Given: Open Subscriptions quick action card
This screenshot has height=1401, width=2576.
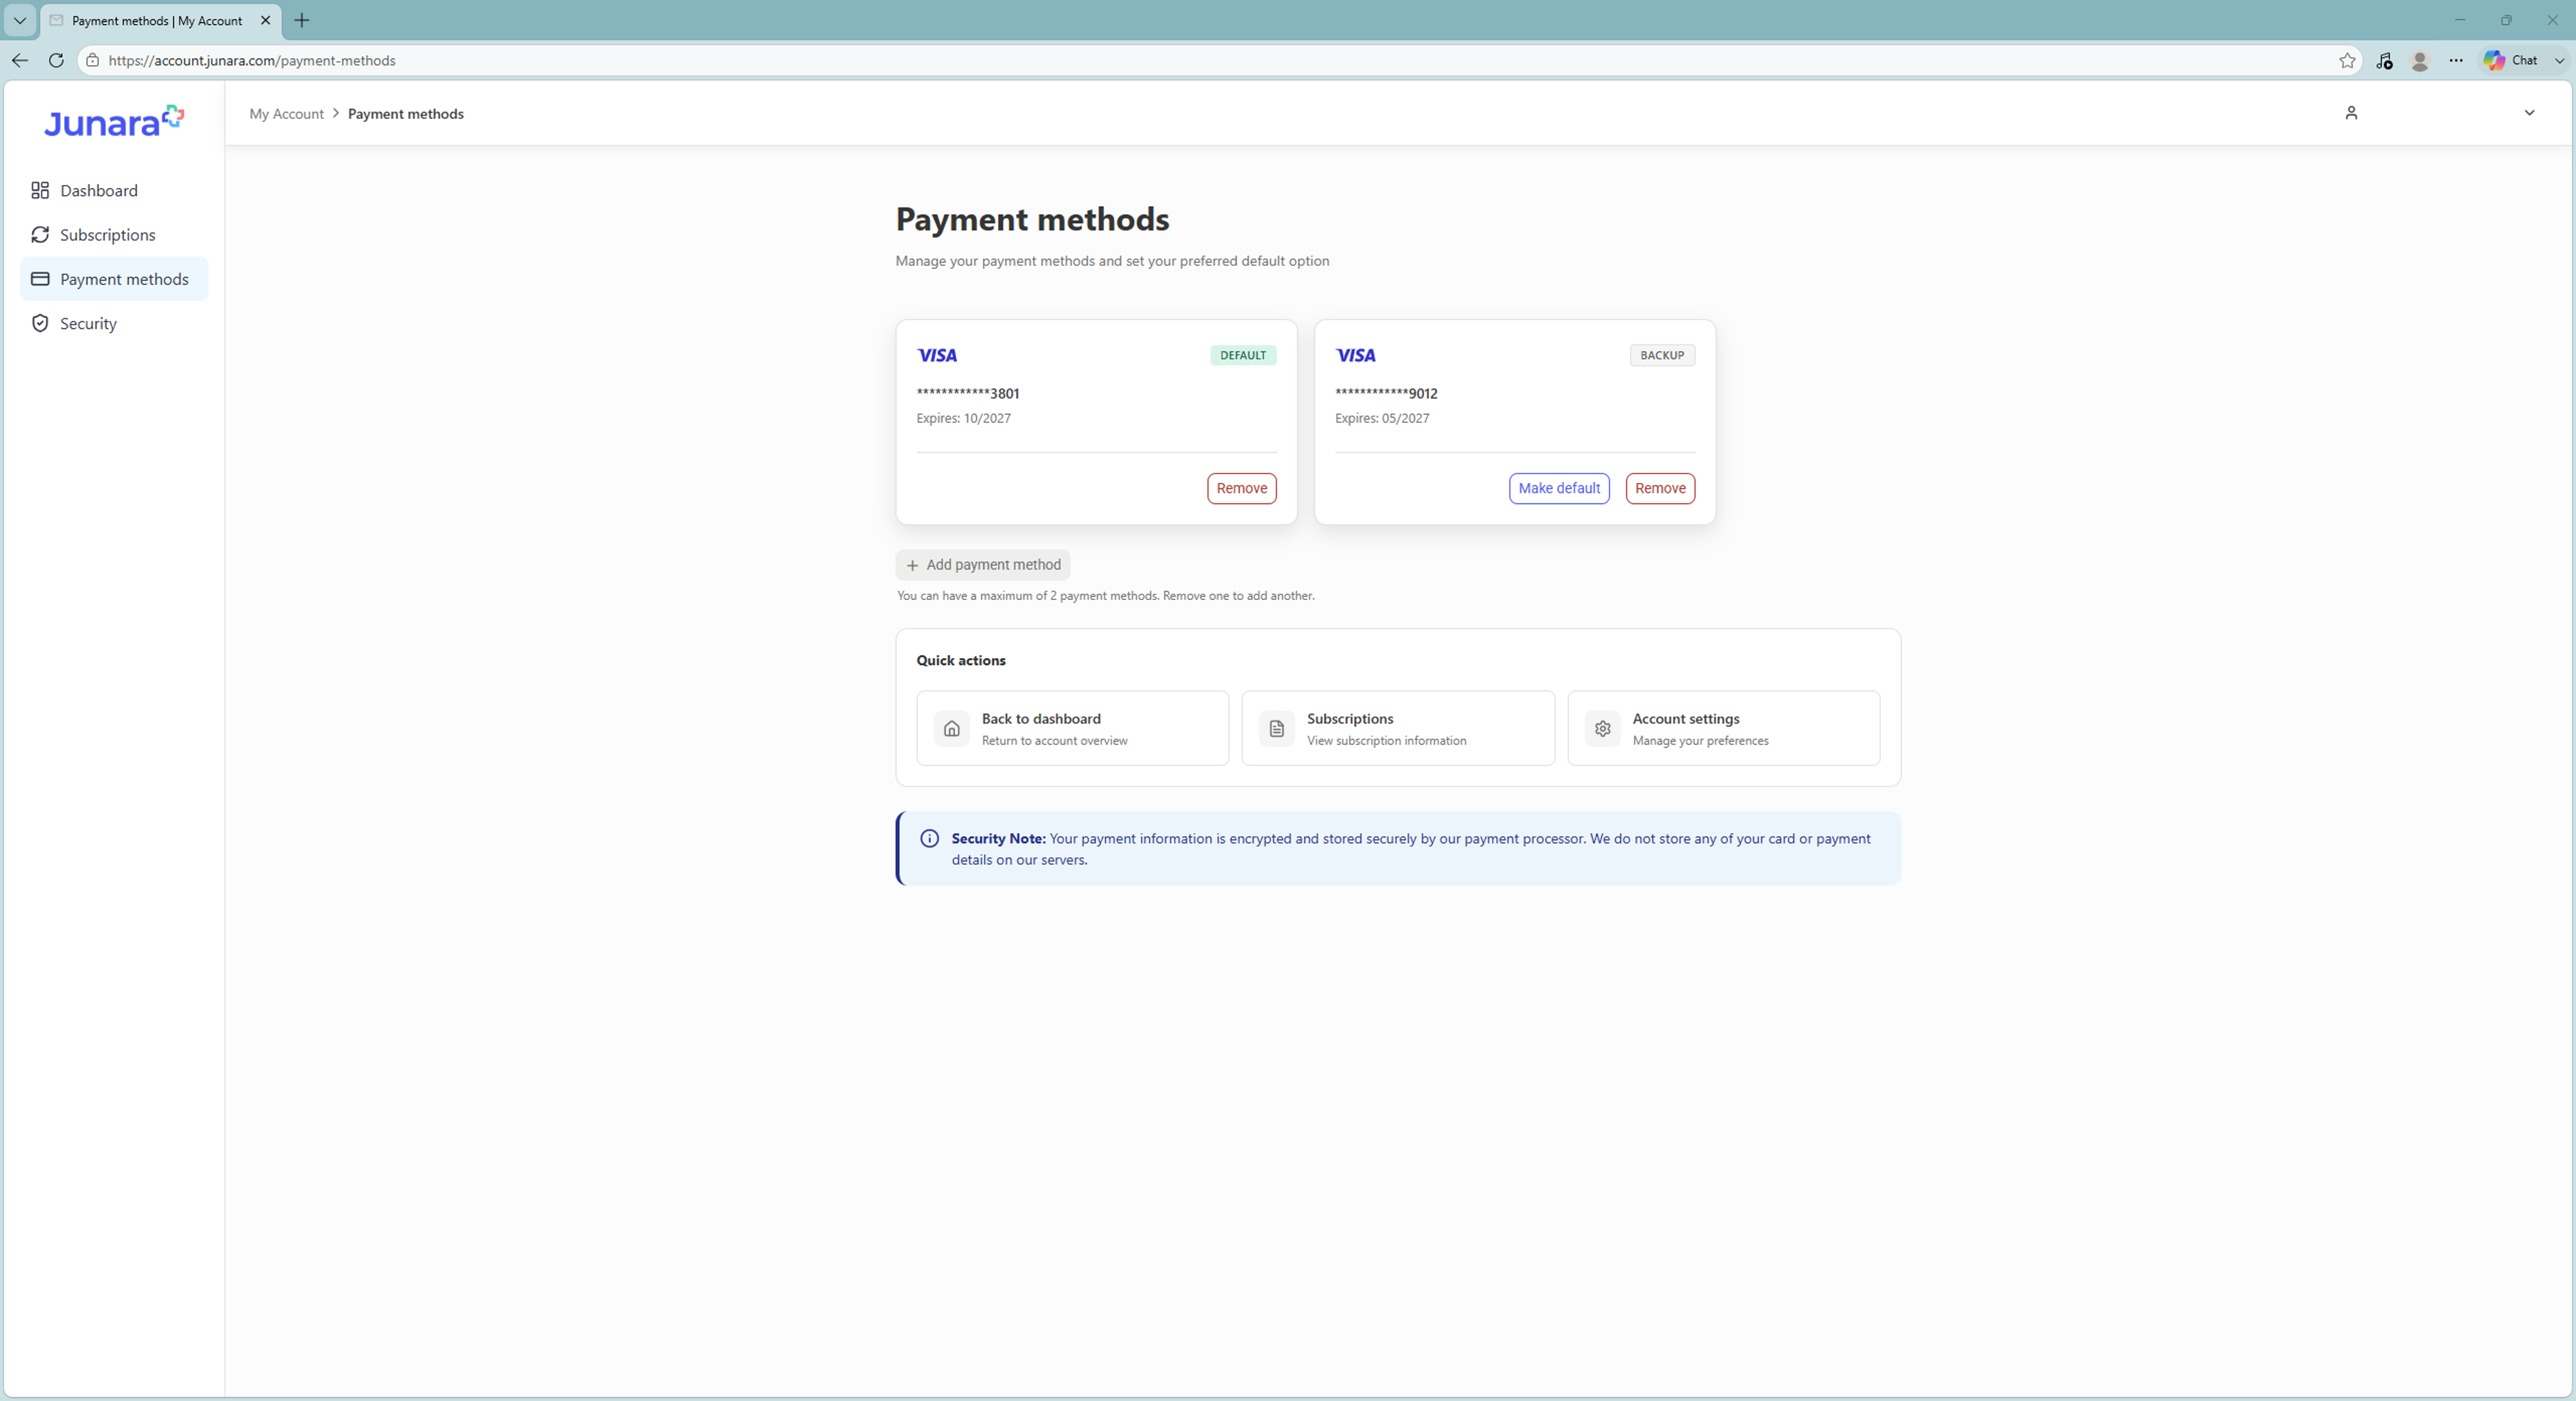Looking at the screenshot, I should pos(1398,728).
